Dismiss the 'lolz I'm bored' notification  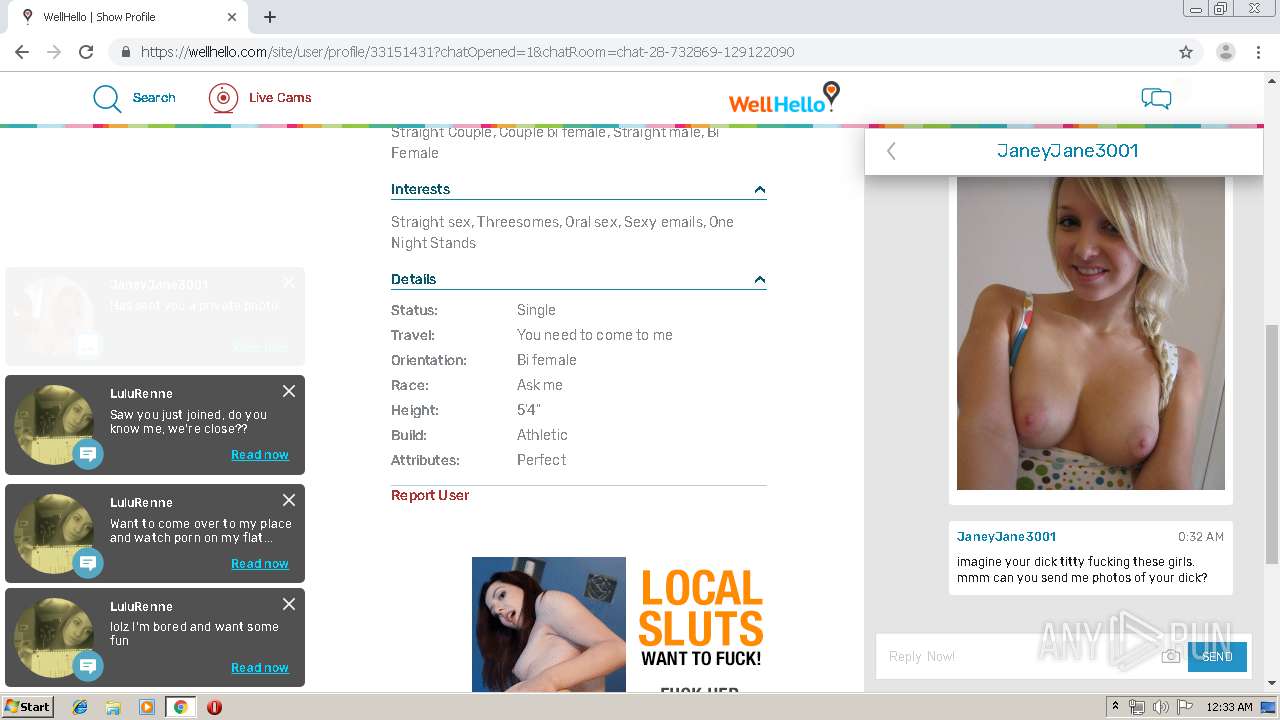pos(289,604)
